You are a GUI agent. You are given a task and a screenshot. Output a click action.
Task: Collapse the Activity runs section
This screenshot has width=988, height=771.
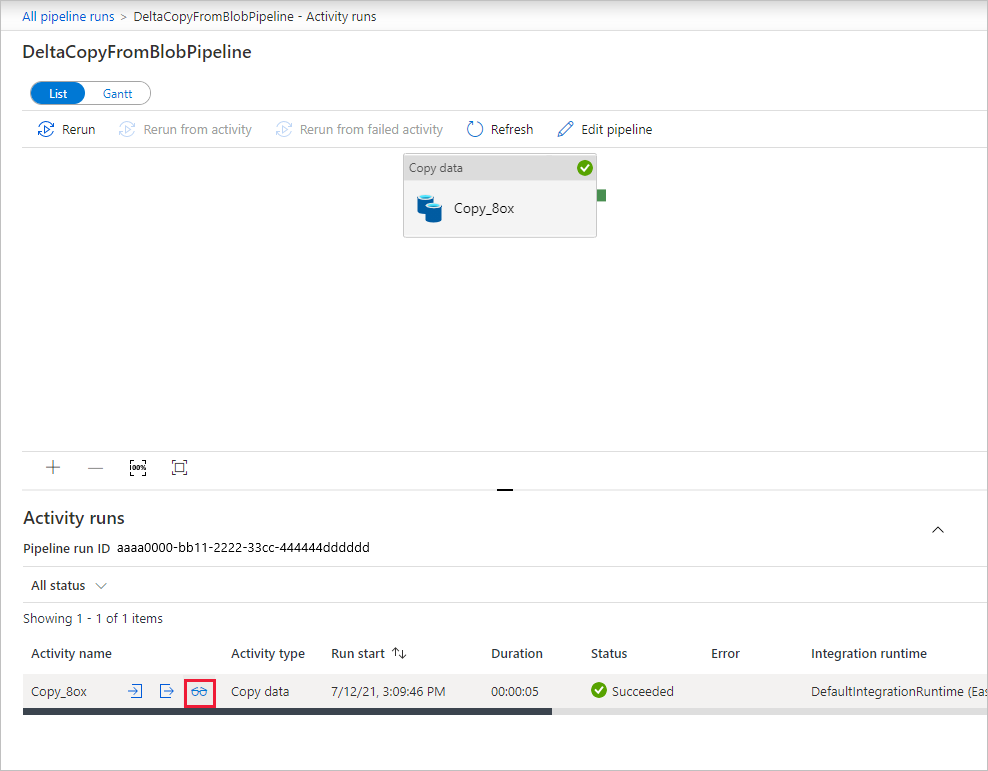coord(937,529)
